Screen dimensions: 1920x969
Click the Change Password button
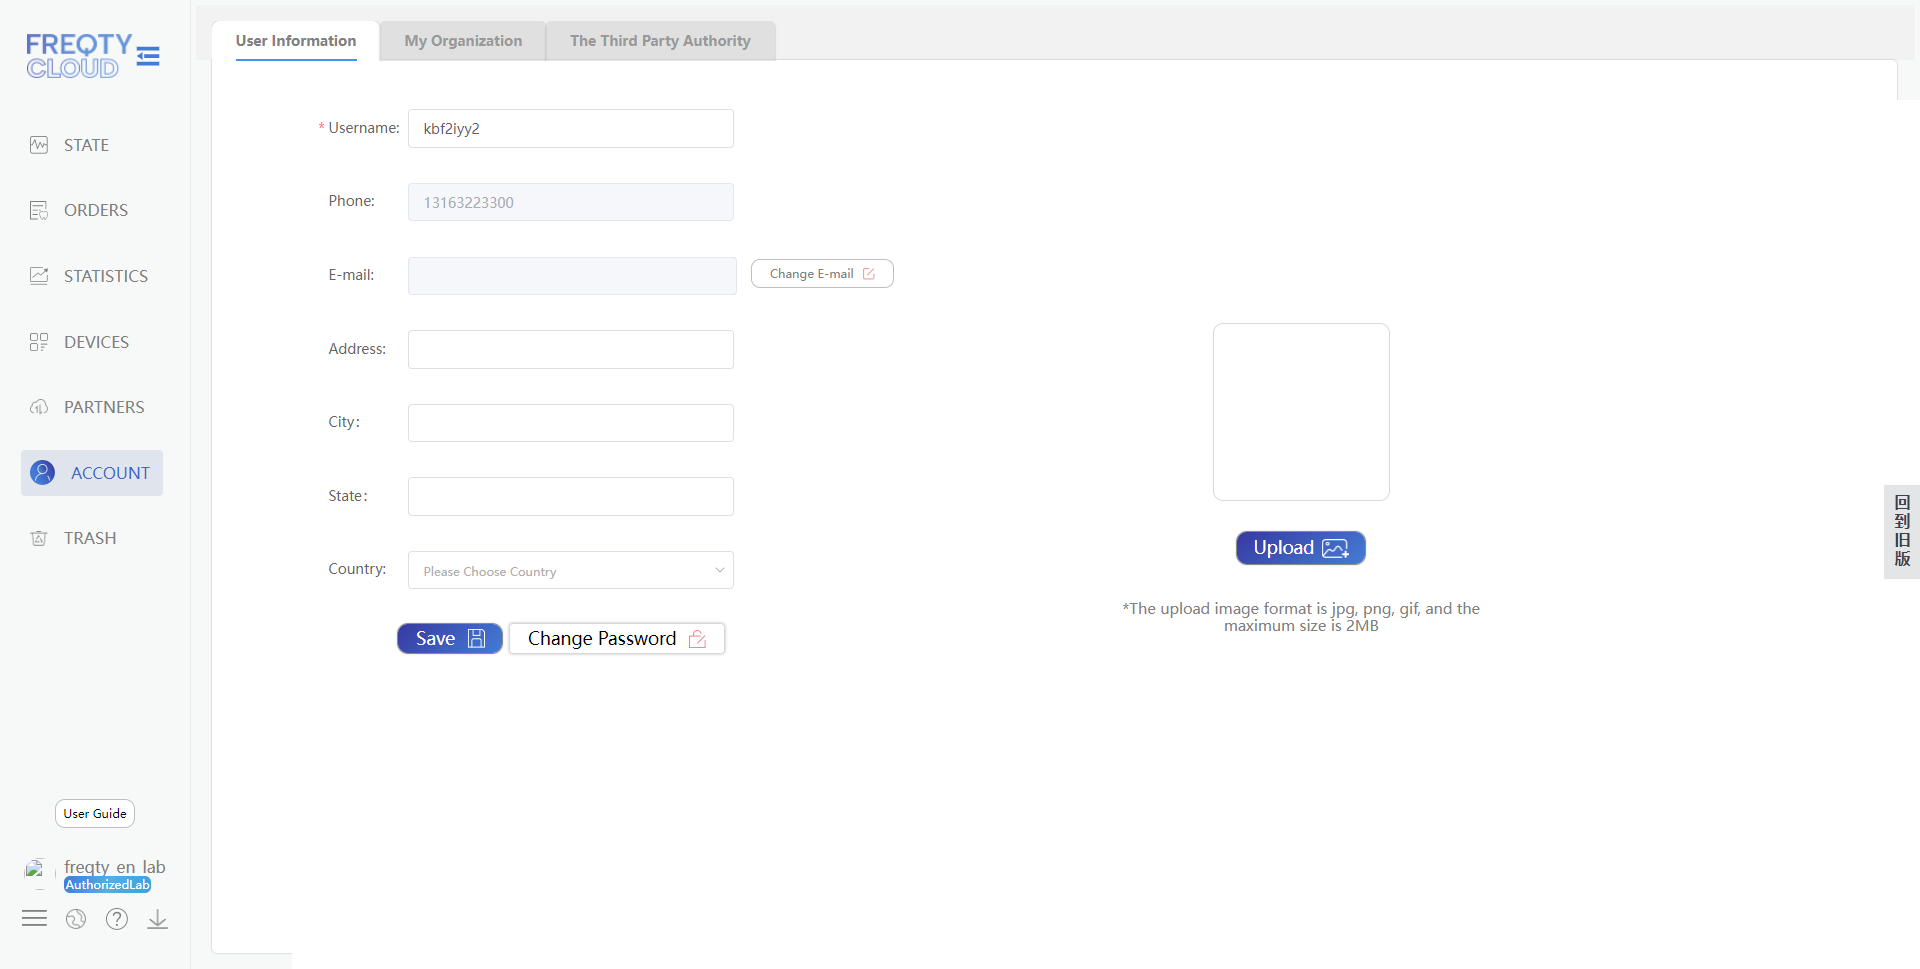click(616, 639)
